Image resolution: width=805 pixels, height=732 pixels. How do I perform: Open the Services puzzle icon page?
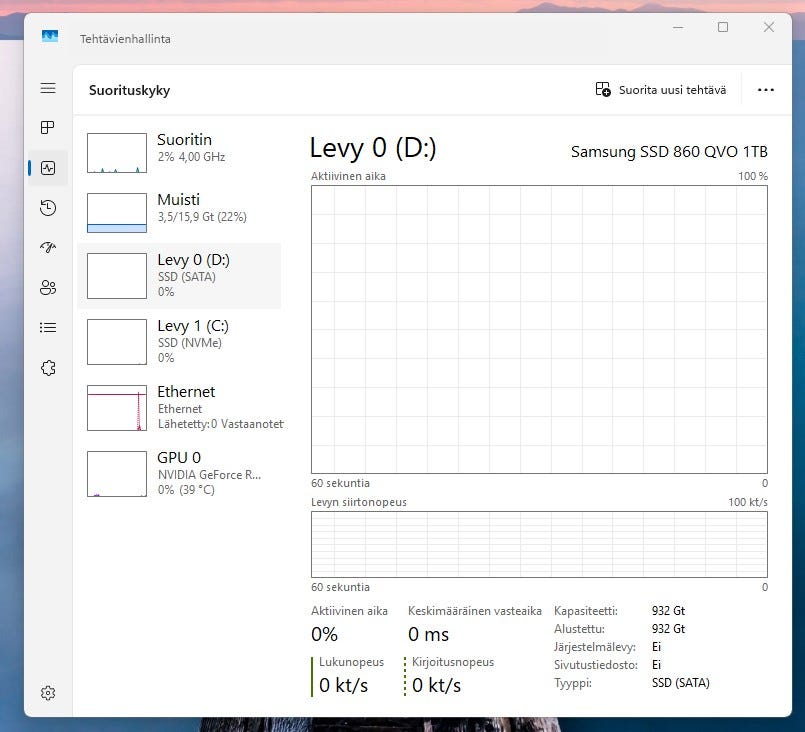coord(48,368)
